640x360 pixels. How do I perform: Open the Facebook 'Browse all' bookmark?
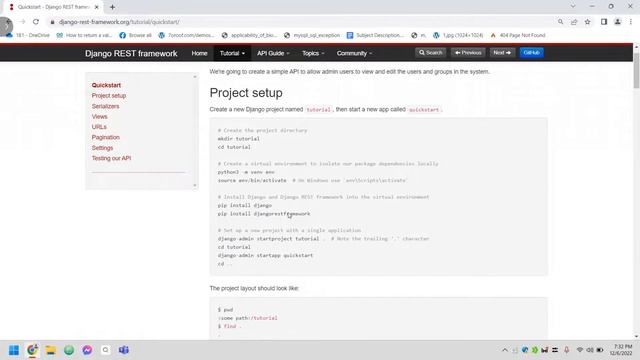point(136,36)
